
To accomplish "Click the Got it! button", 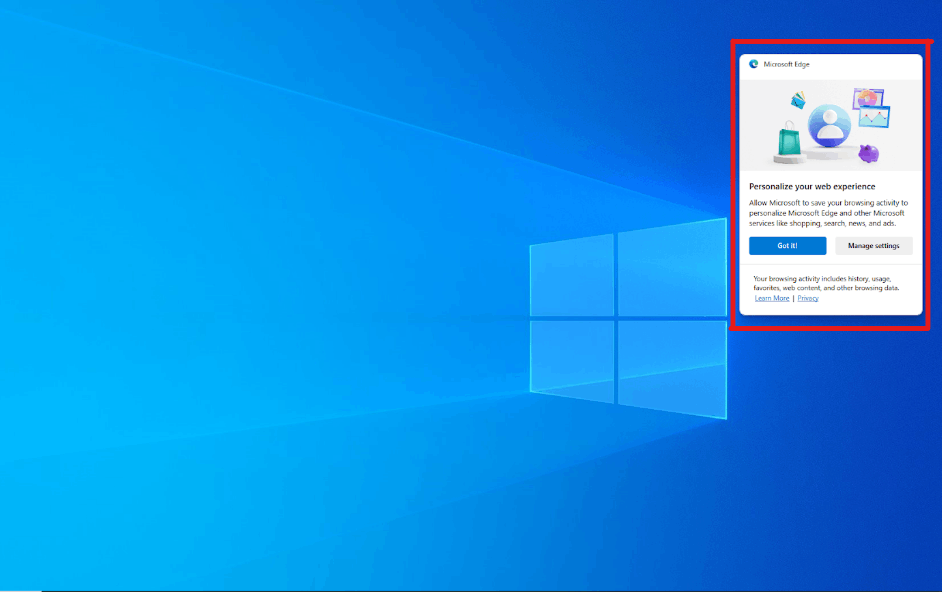I will click(x=787, y=246).
